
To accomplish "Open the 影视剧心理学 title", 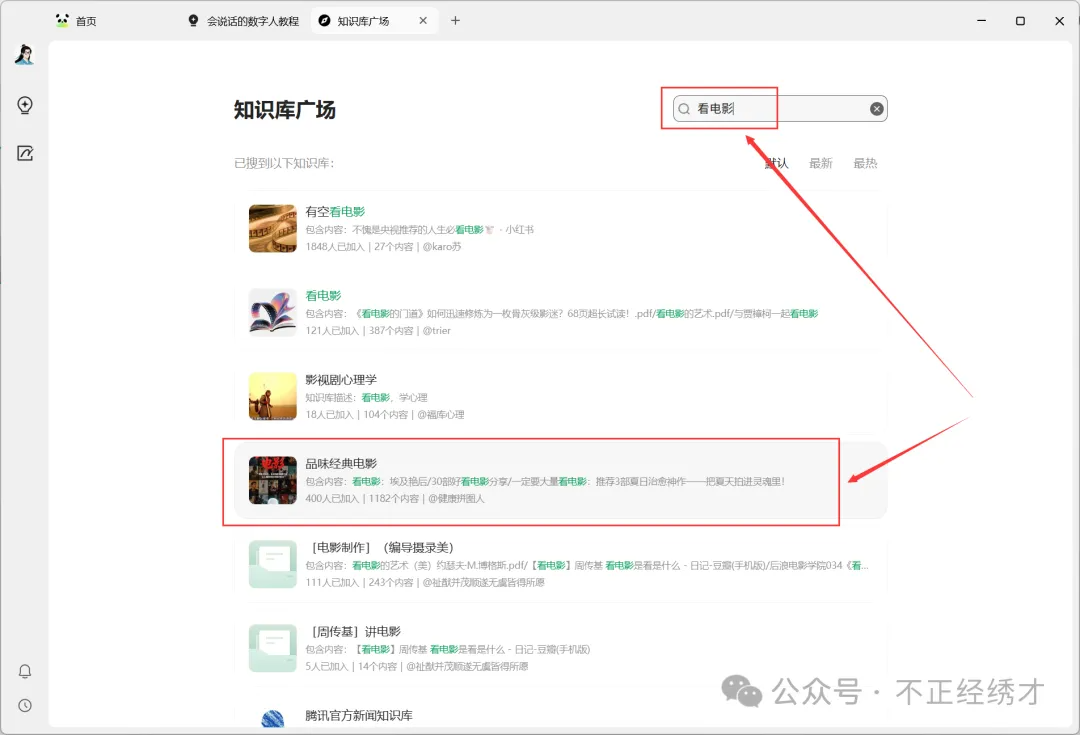I will pyautogui.click(x=341, y=380).
